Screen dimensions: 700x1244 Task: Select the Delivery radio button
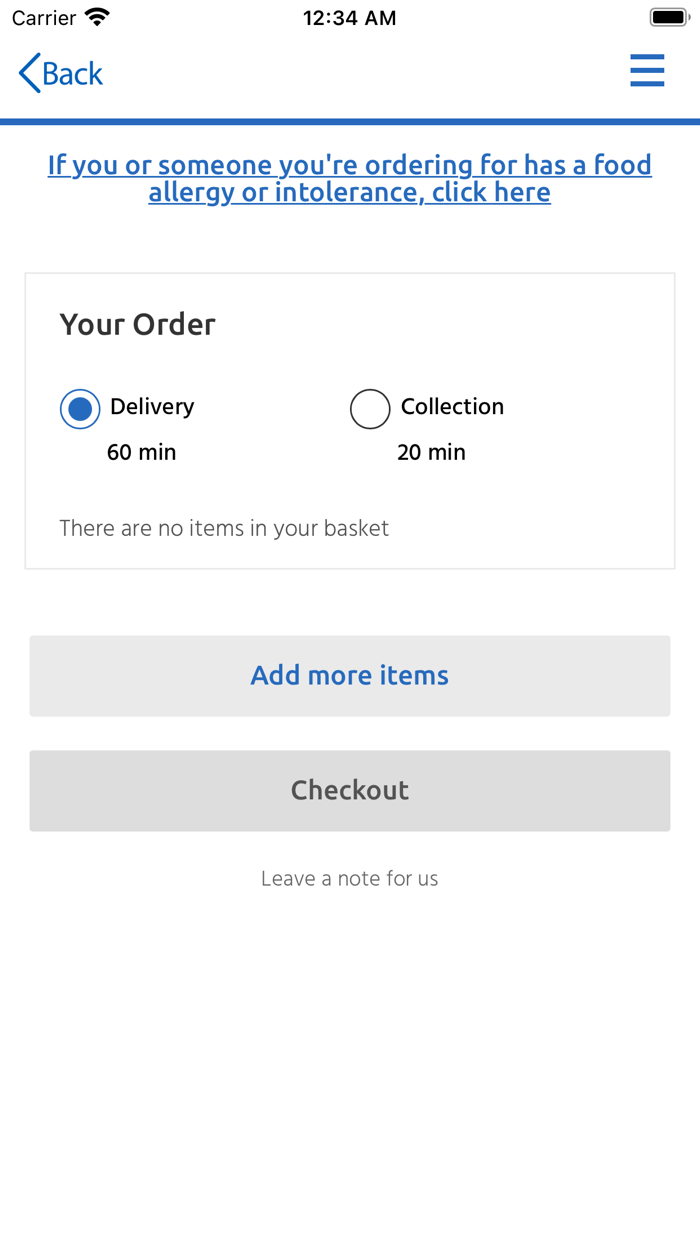point(80,409)
